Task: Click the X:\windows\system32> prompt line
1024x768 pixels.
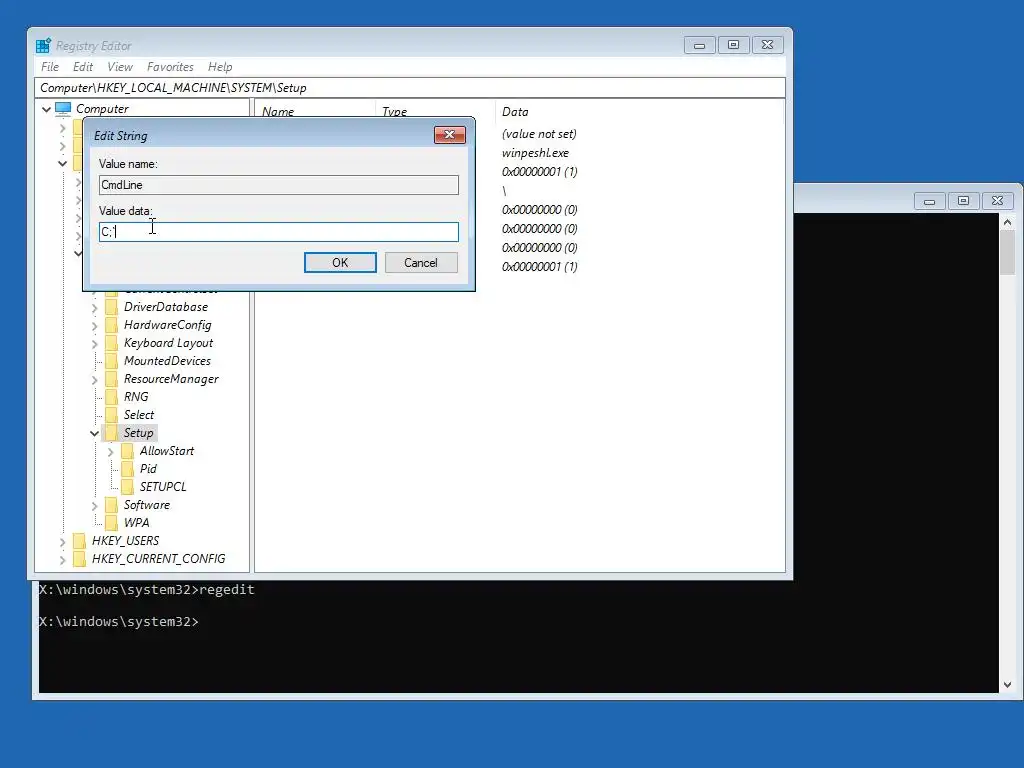Action: [119, 622]
